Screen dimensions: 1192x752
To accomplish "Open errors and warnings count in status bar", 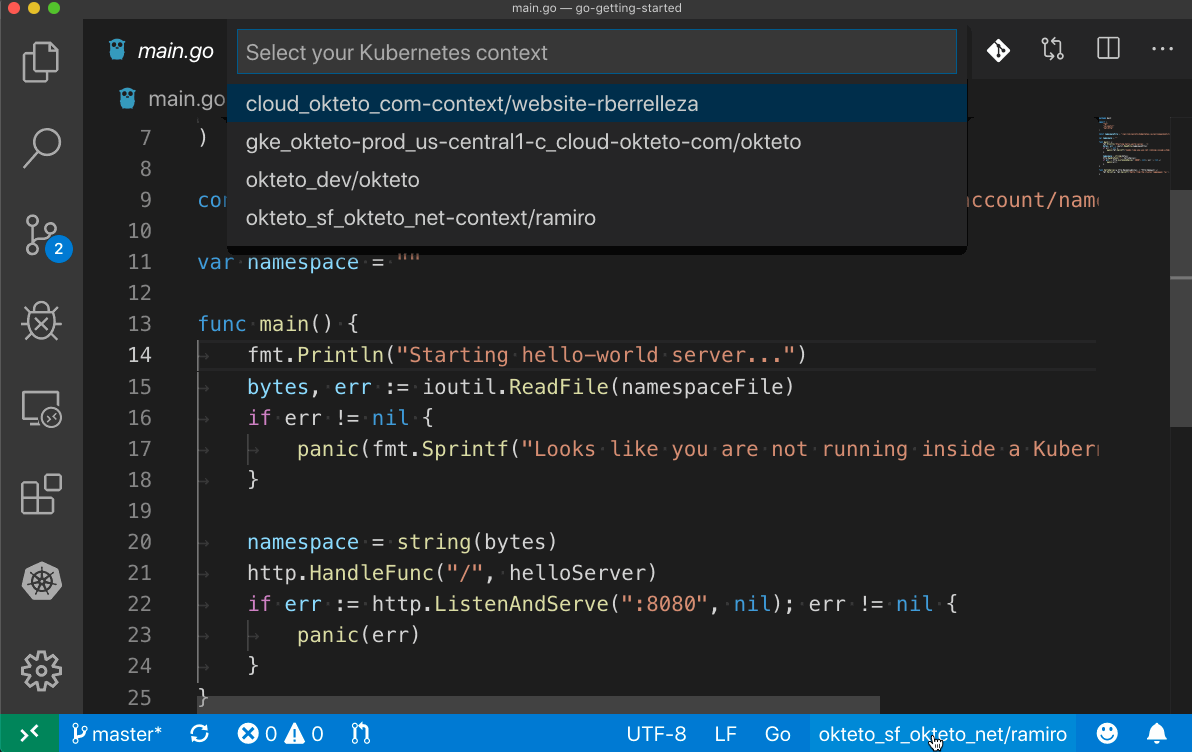I will click(x=281, y=734).
